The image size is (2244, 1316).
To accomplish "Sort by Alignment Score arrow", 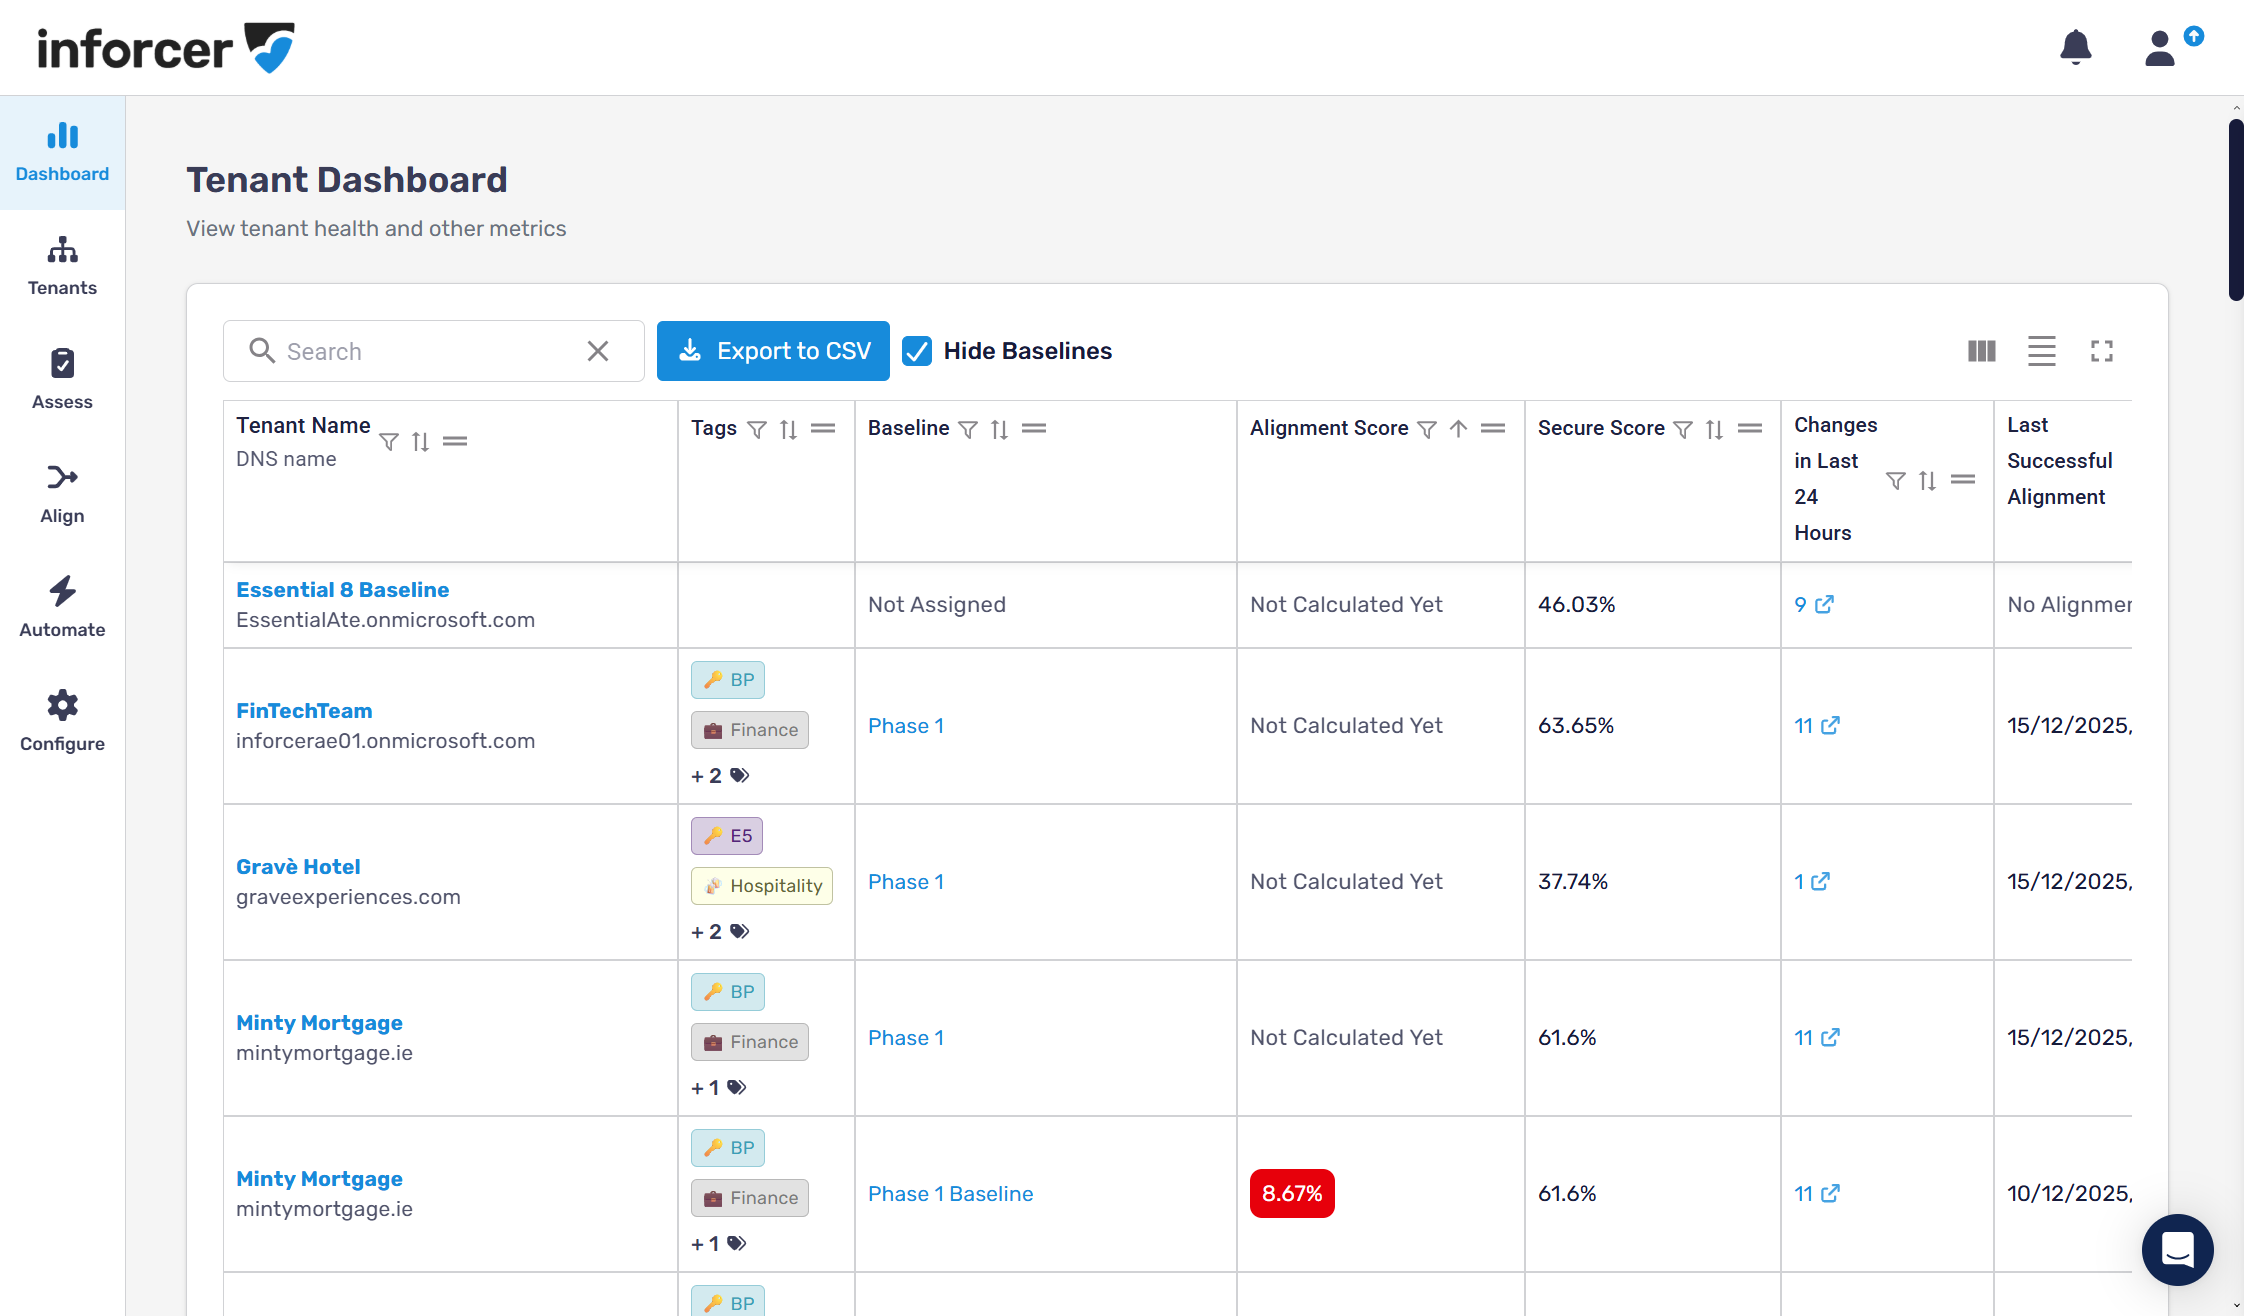I will pyautogui.click(x=1458, y=429).
